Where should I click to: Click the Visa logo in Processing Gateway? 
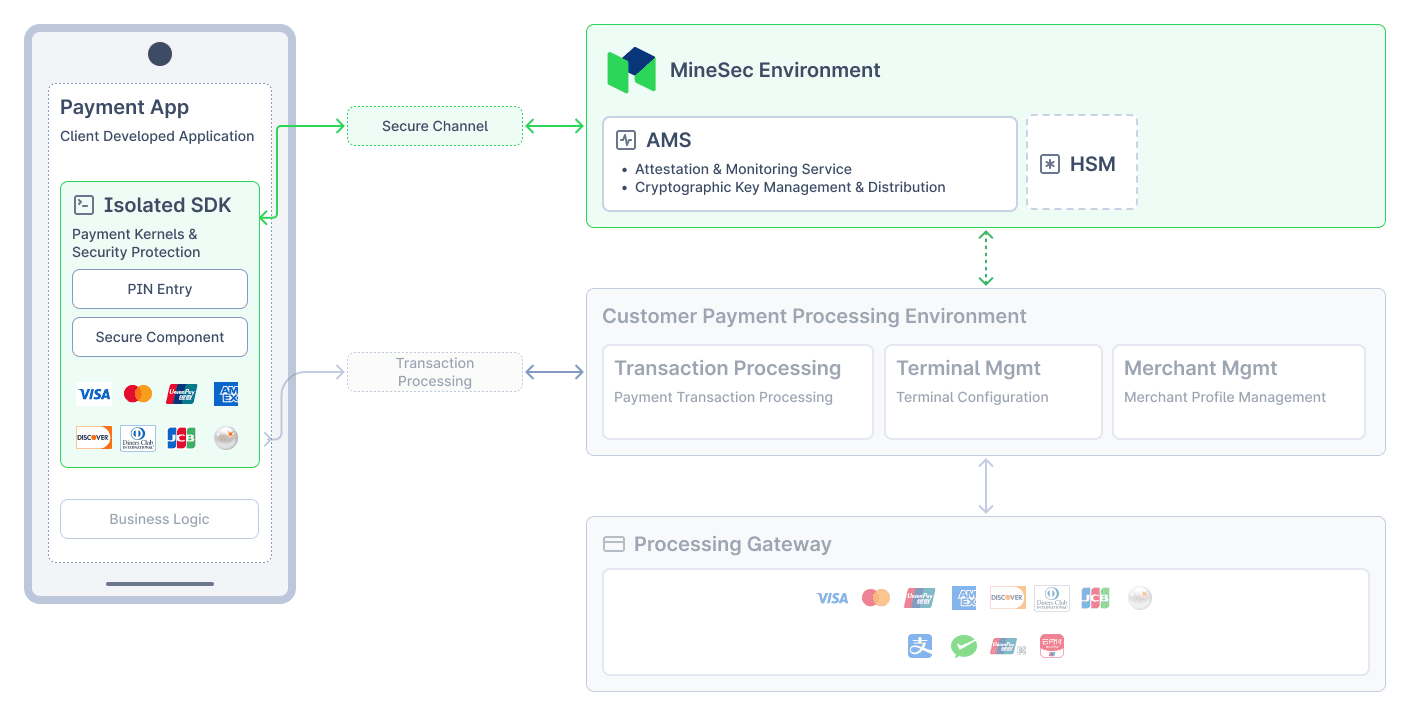[x=832, y=598]
